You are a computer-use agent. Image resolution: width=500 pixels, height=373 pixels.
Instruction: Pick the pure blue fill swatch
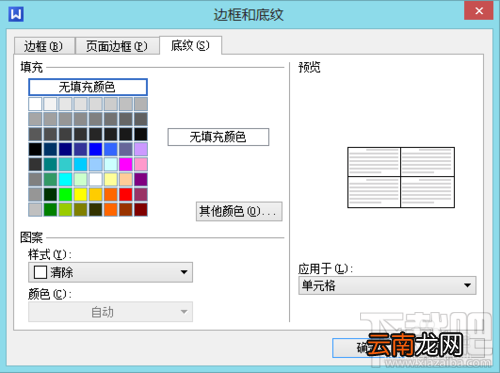click(95, 149)
